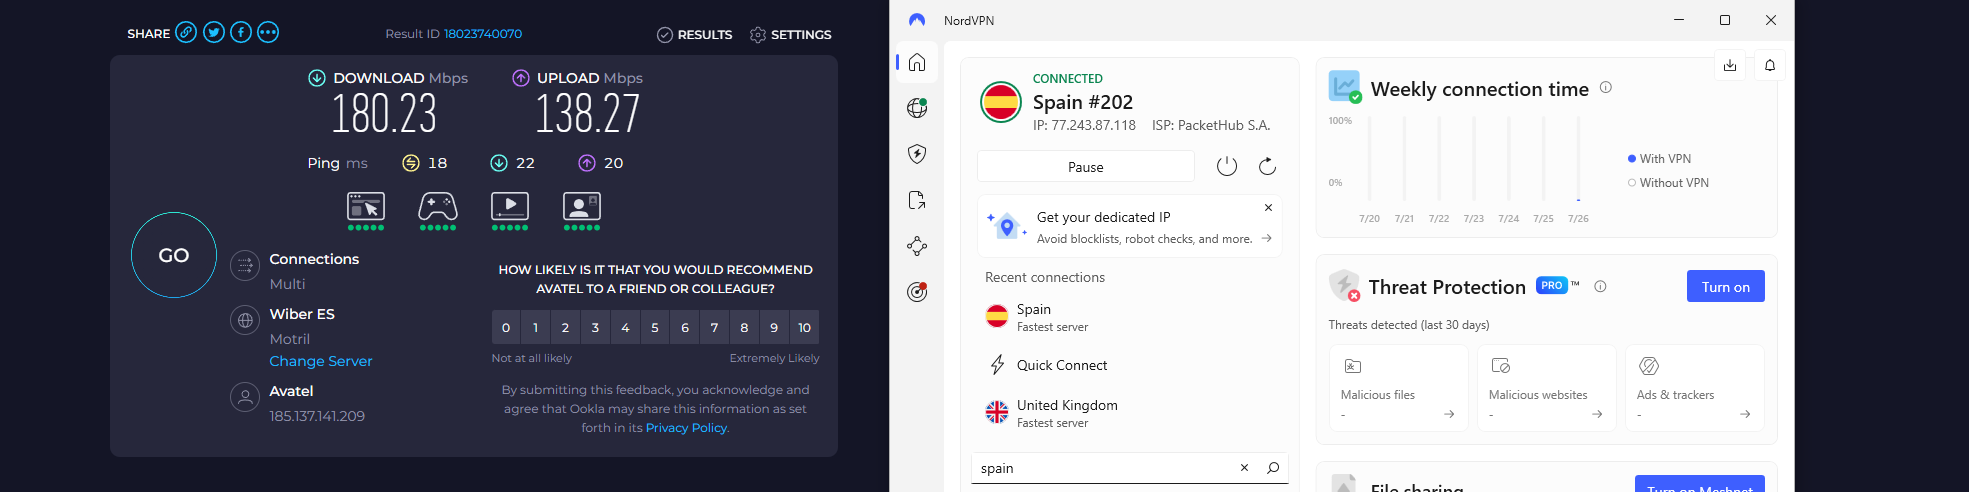Open NordVPN notifications bell
Screen dimensions: 1969x492
point(1770,65)
